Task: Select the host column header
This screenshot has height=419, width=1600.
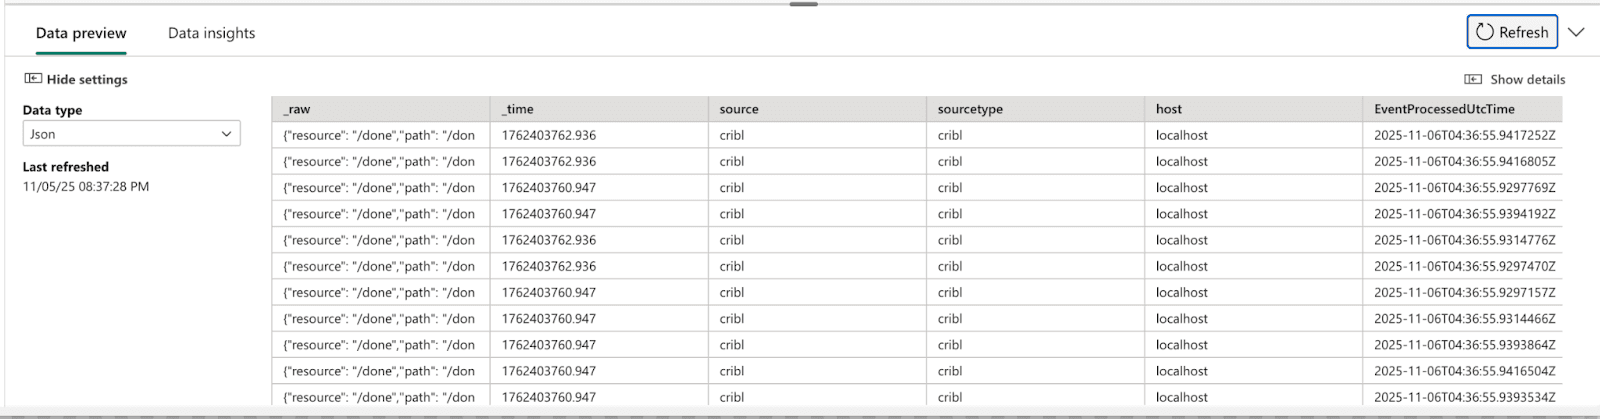Action: pos(1253,109)
